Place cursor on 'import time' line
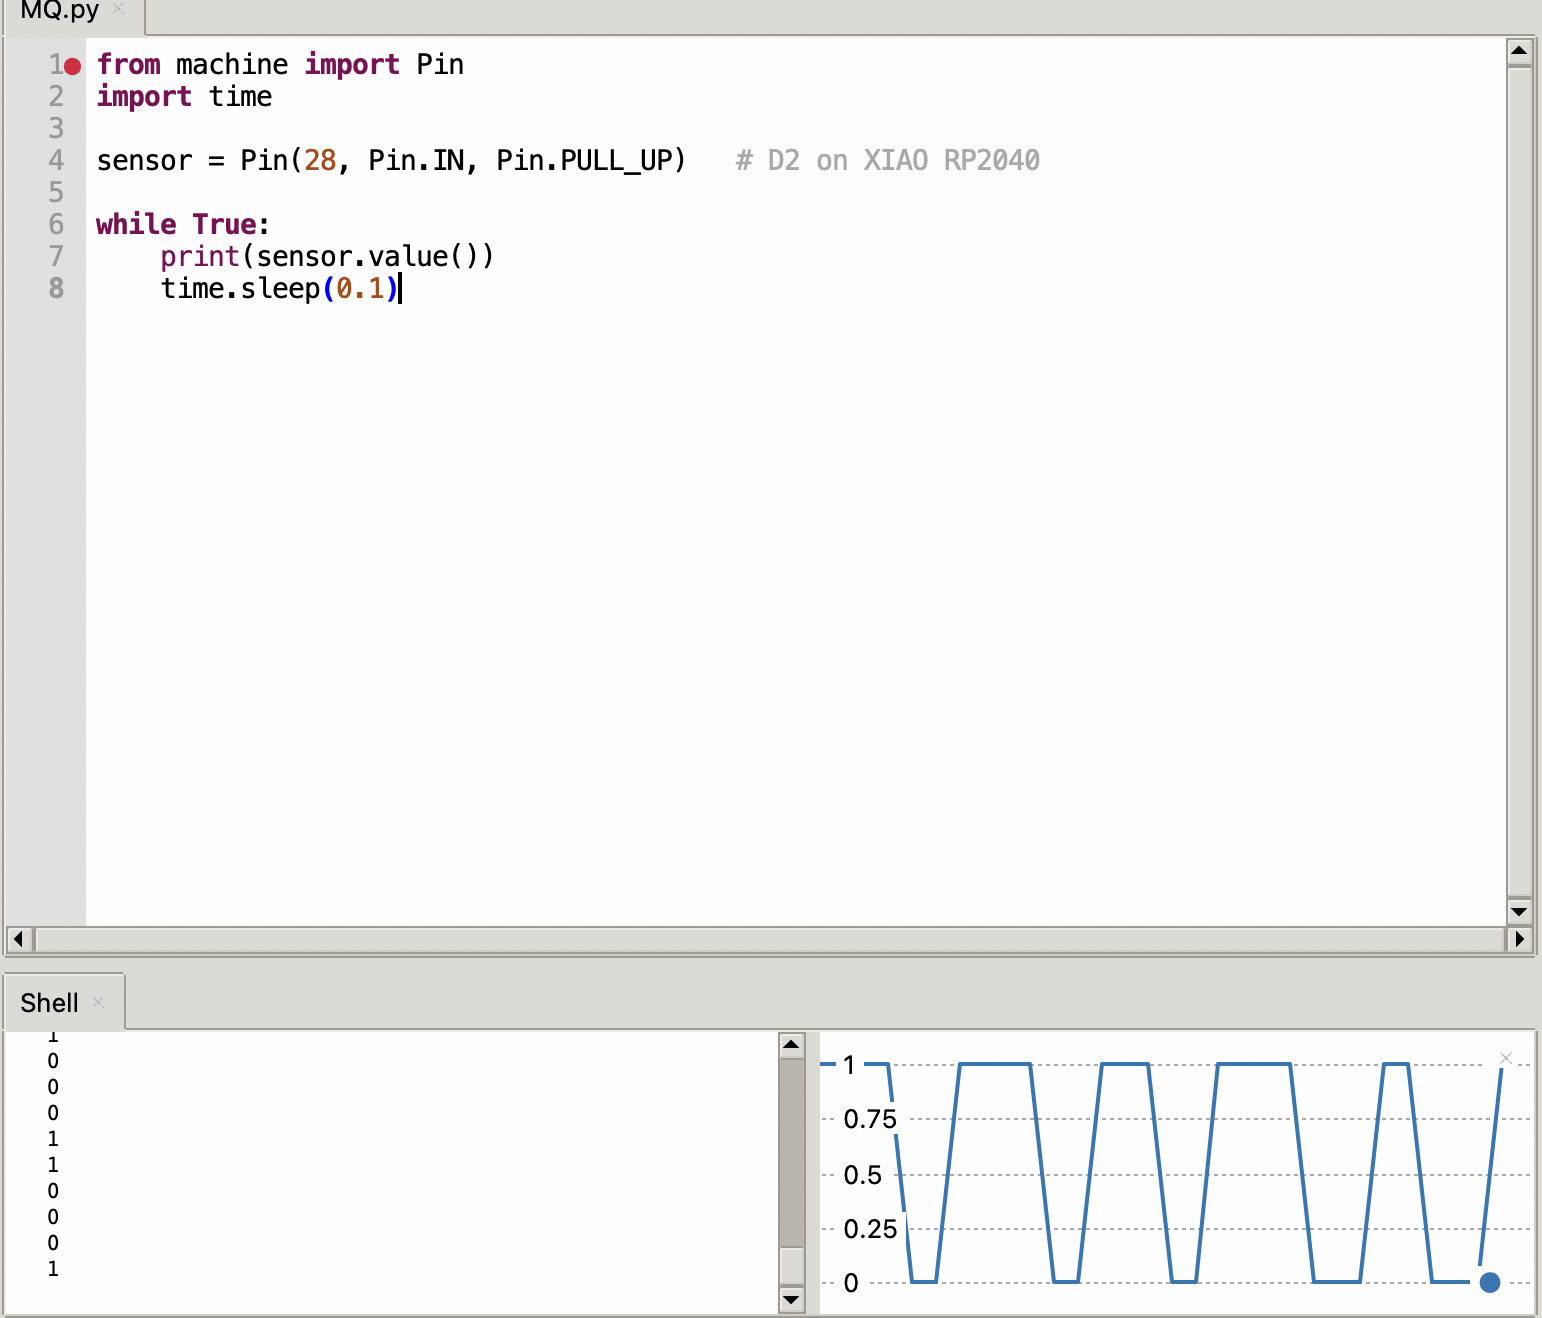This screenshot has height=1318, width=1542. 184,97
